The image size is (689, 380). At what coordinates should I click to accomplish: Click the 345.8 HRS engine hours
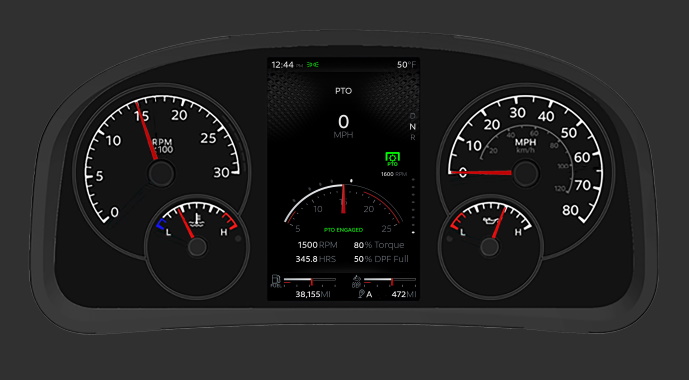[x=315, y=259]
